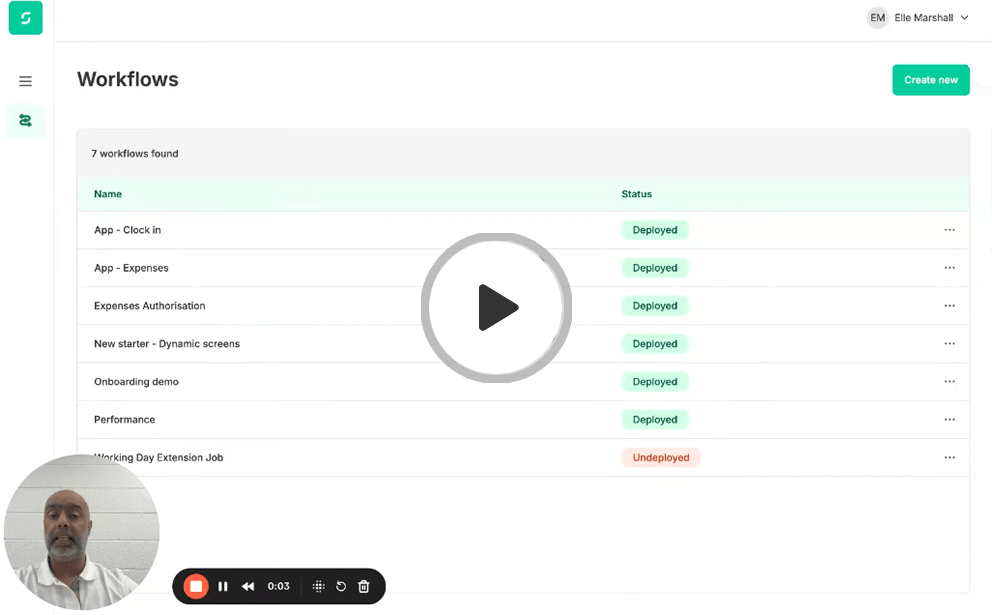Screen dimensions: 992x615
Task: Delete the recording with trash icon
Action: point(364,587)
